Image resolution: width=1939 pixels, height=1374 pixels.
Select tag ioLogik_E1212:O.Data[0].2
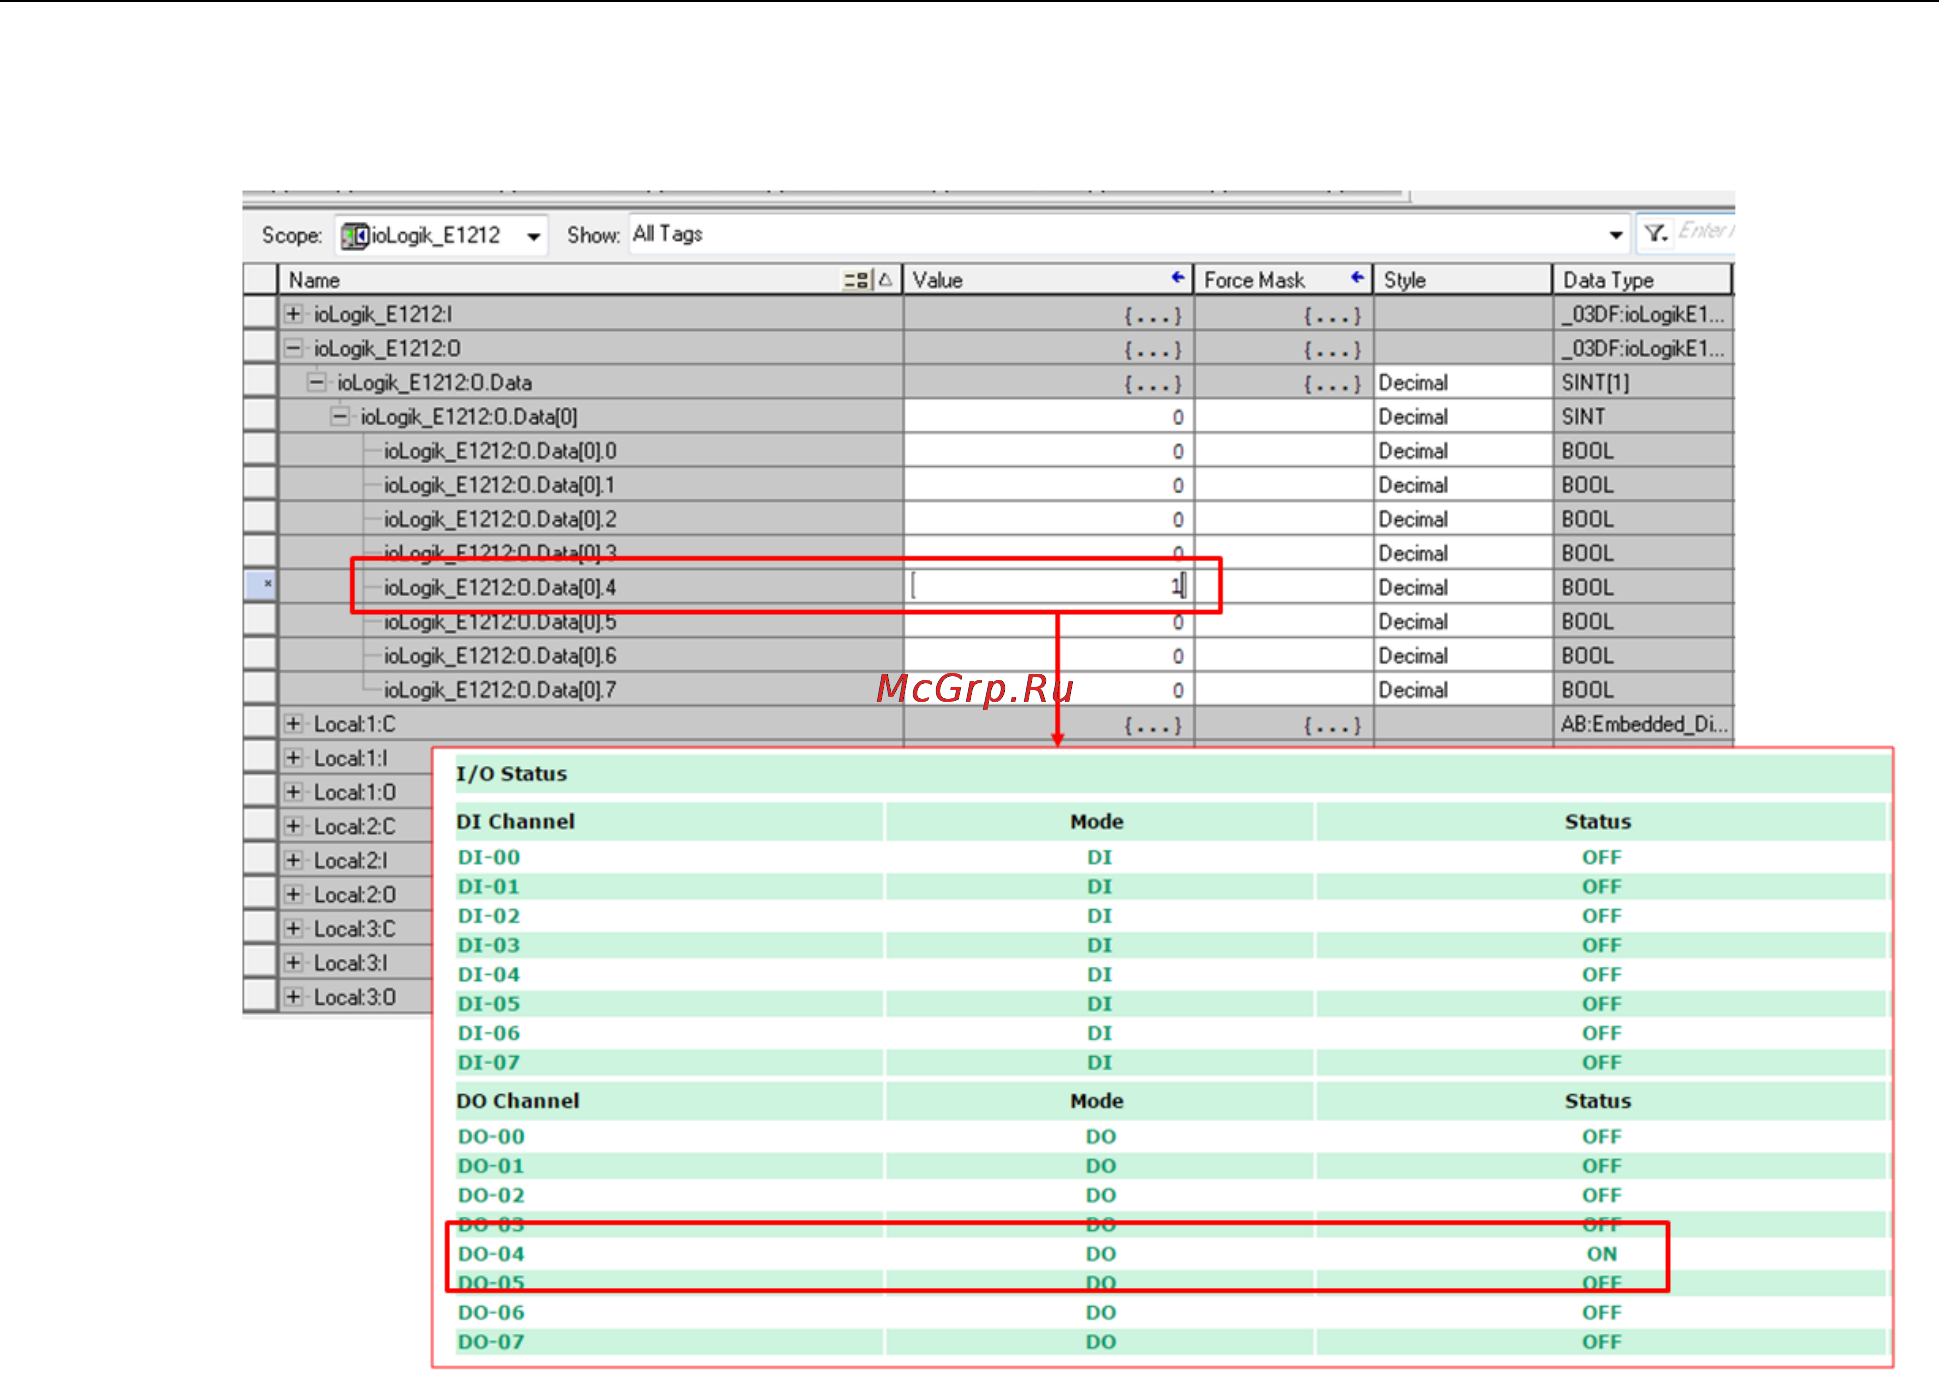tap(500, 519)
